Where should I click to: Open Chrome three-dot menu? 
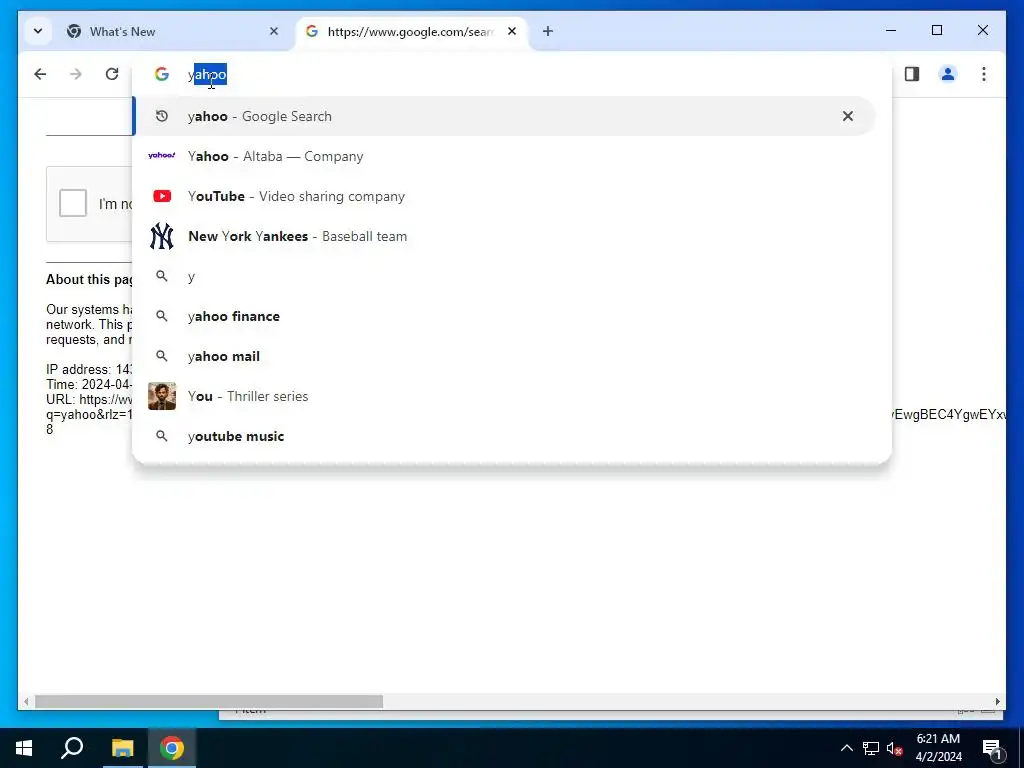pos(984,74)
